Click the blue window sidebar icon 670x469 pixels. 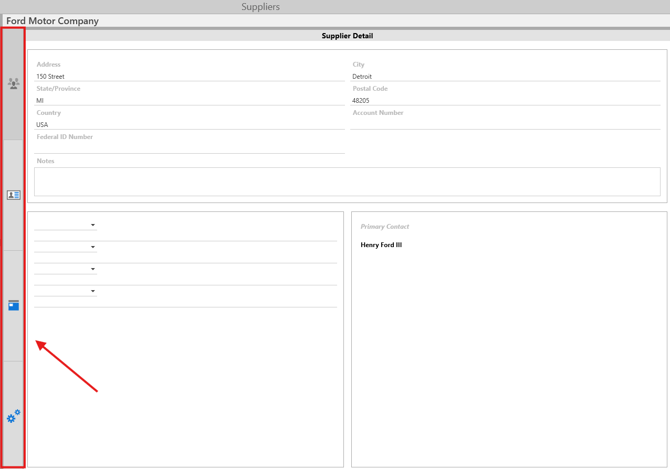(x=13, y=305)
